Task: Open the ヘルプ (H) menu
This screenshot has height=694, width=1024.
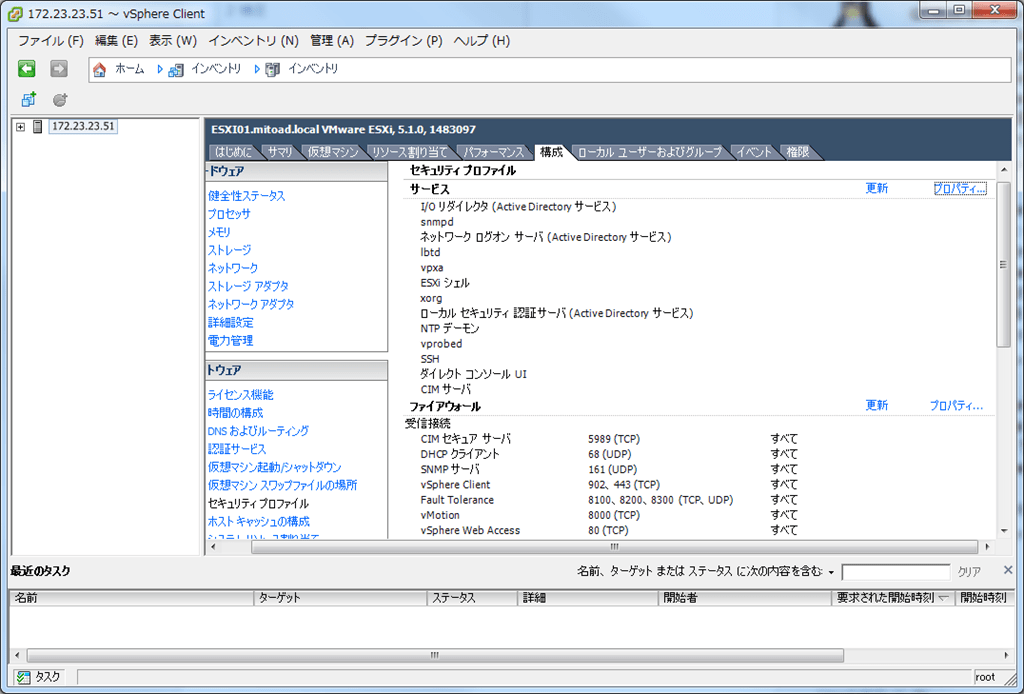Action: tap(481, 40)
